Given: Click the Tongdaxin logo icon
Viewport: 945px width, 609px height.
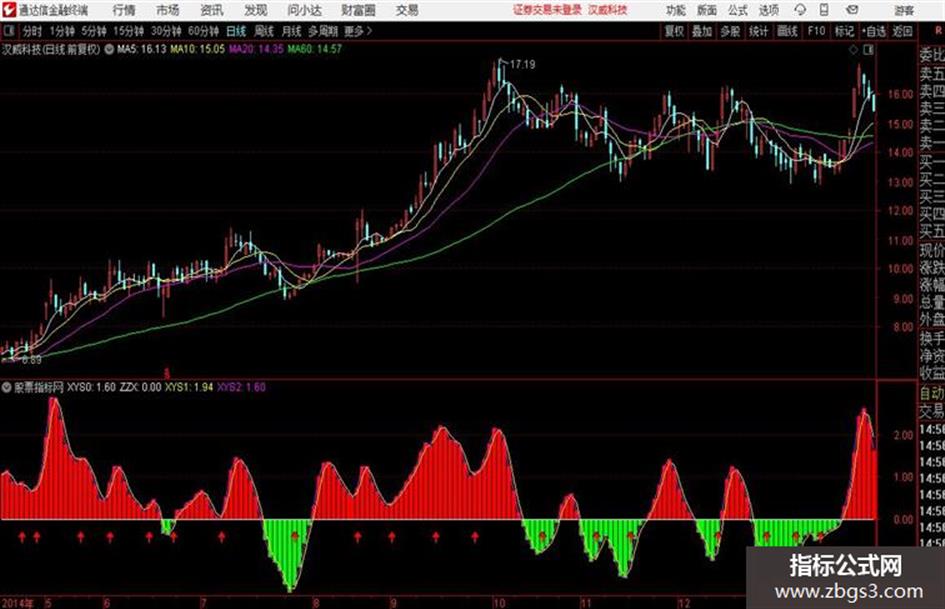Looking at the screenshot, I should [x=9, y=10].
